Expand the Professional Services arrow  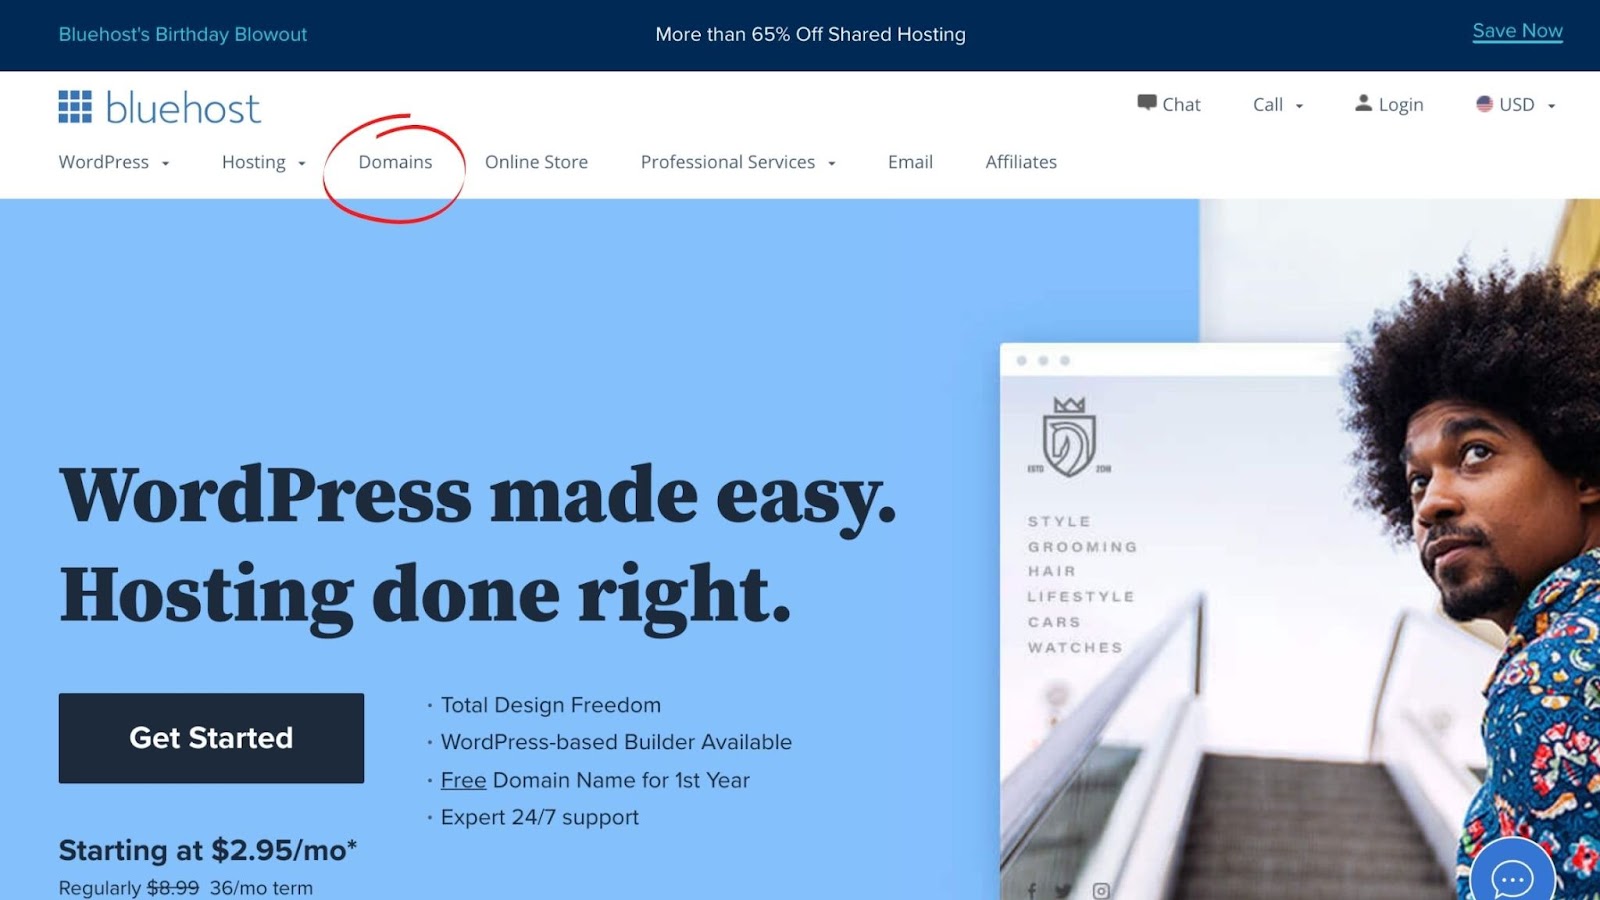831,164
